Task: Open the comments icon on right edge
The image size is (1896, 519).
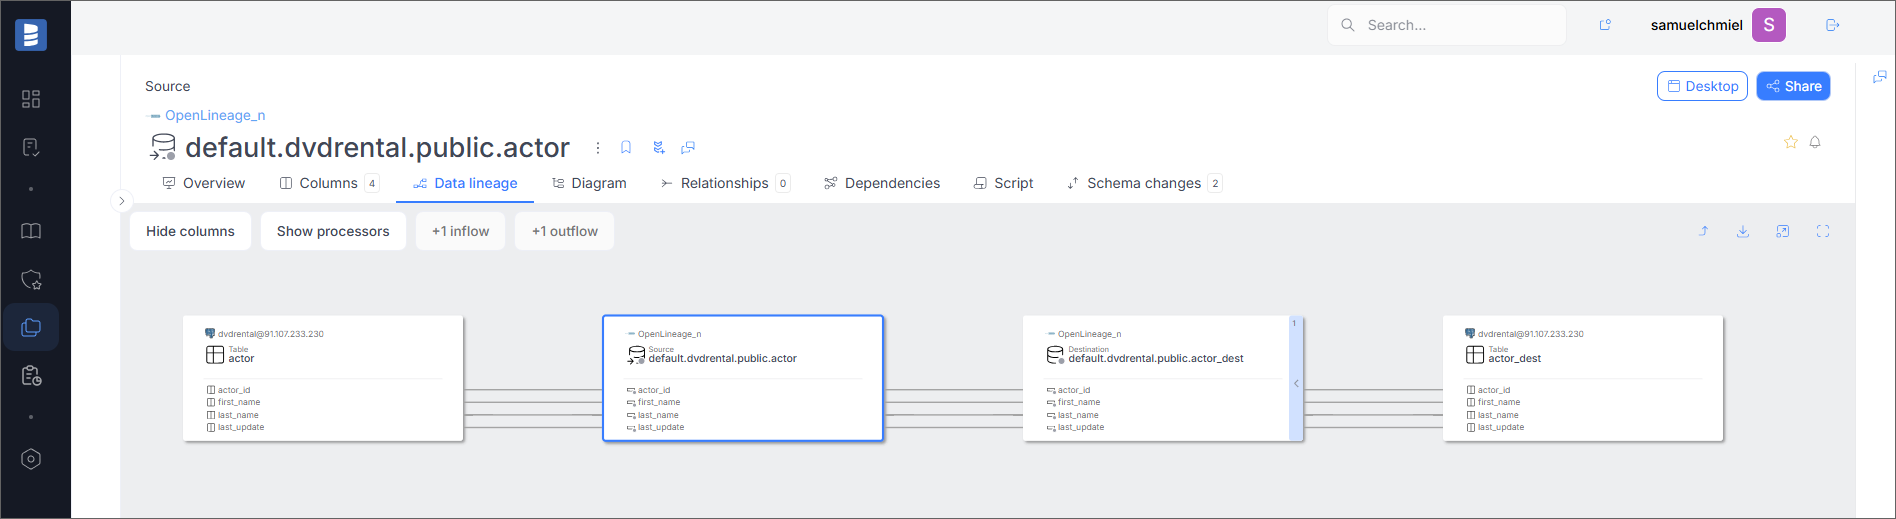Action: pos(1880,77)
